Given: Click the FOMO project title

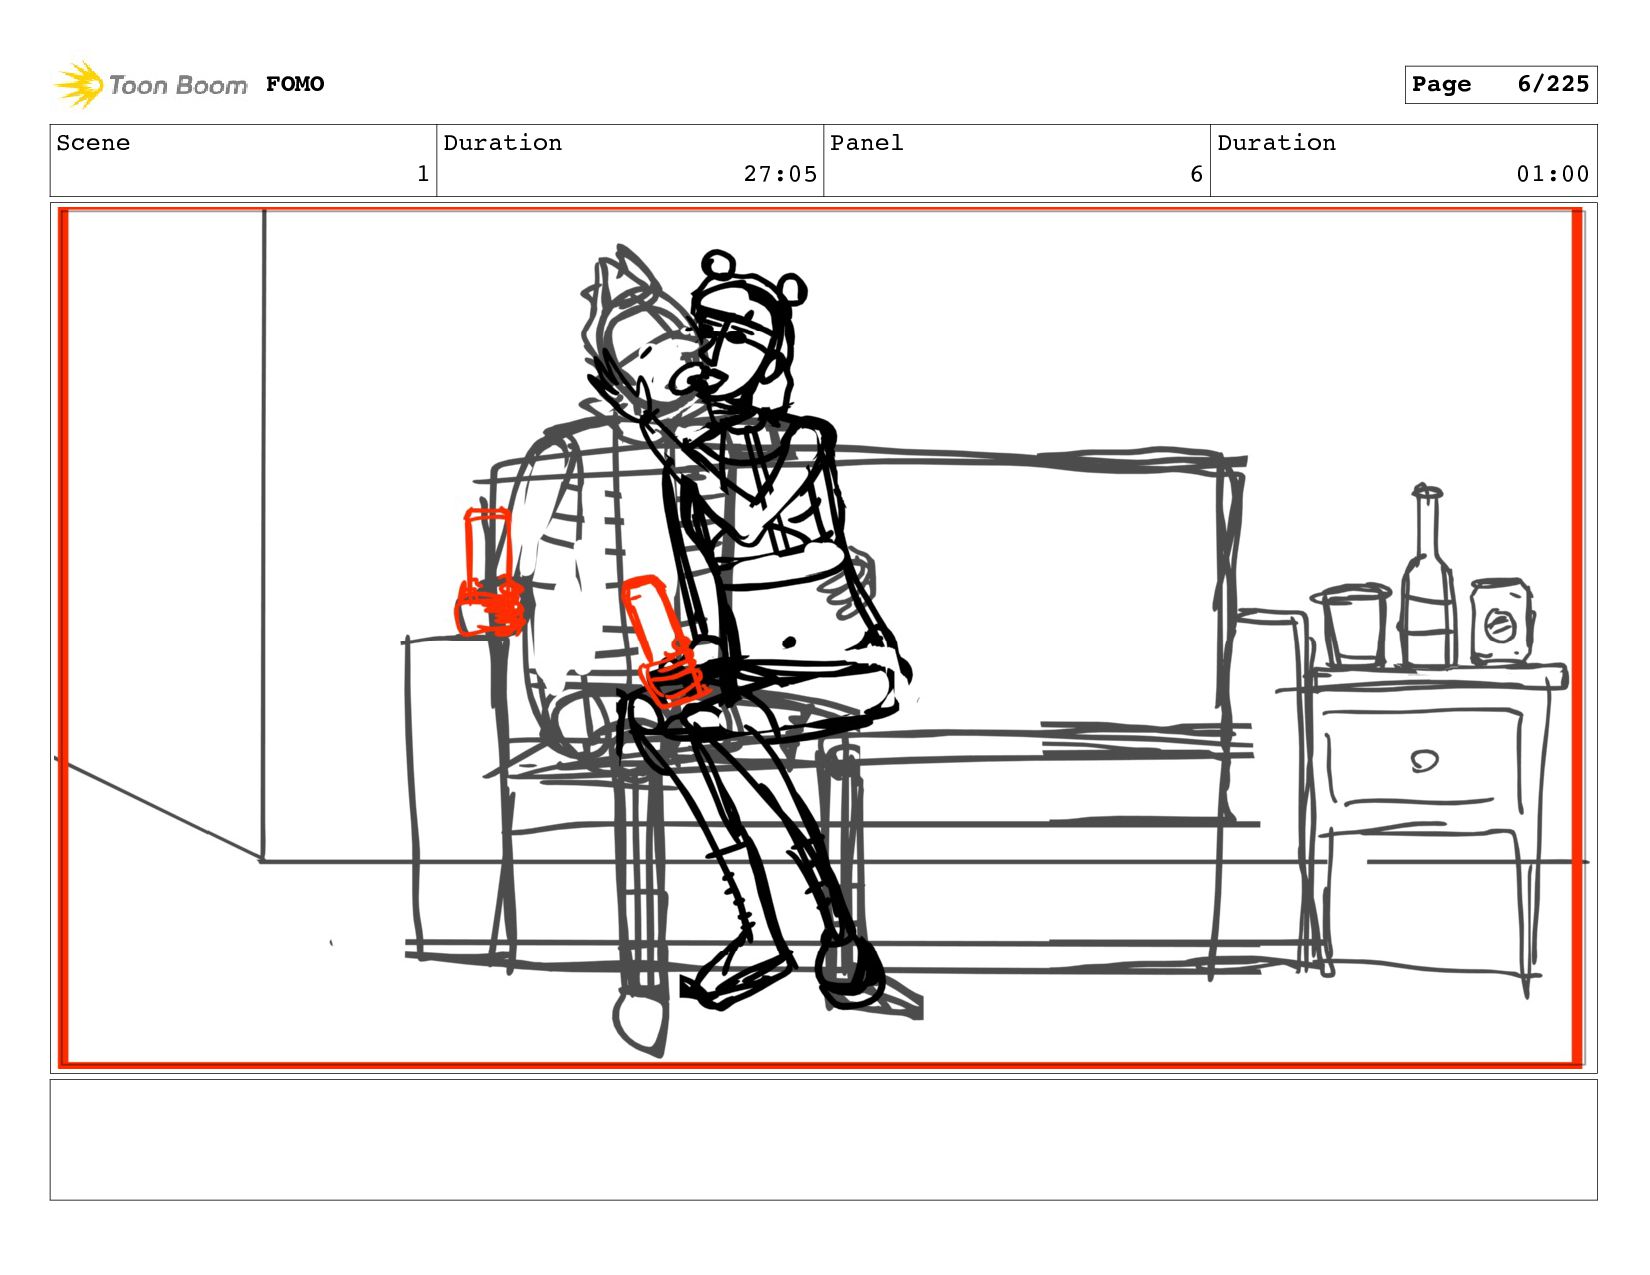Looking at the screenshot, I should pyautogui.click(x=295, y=84).
